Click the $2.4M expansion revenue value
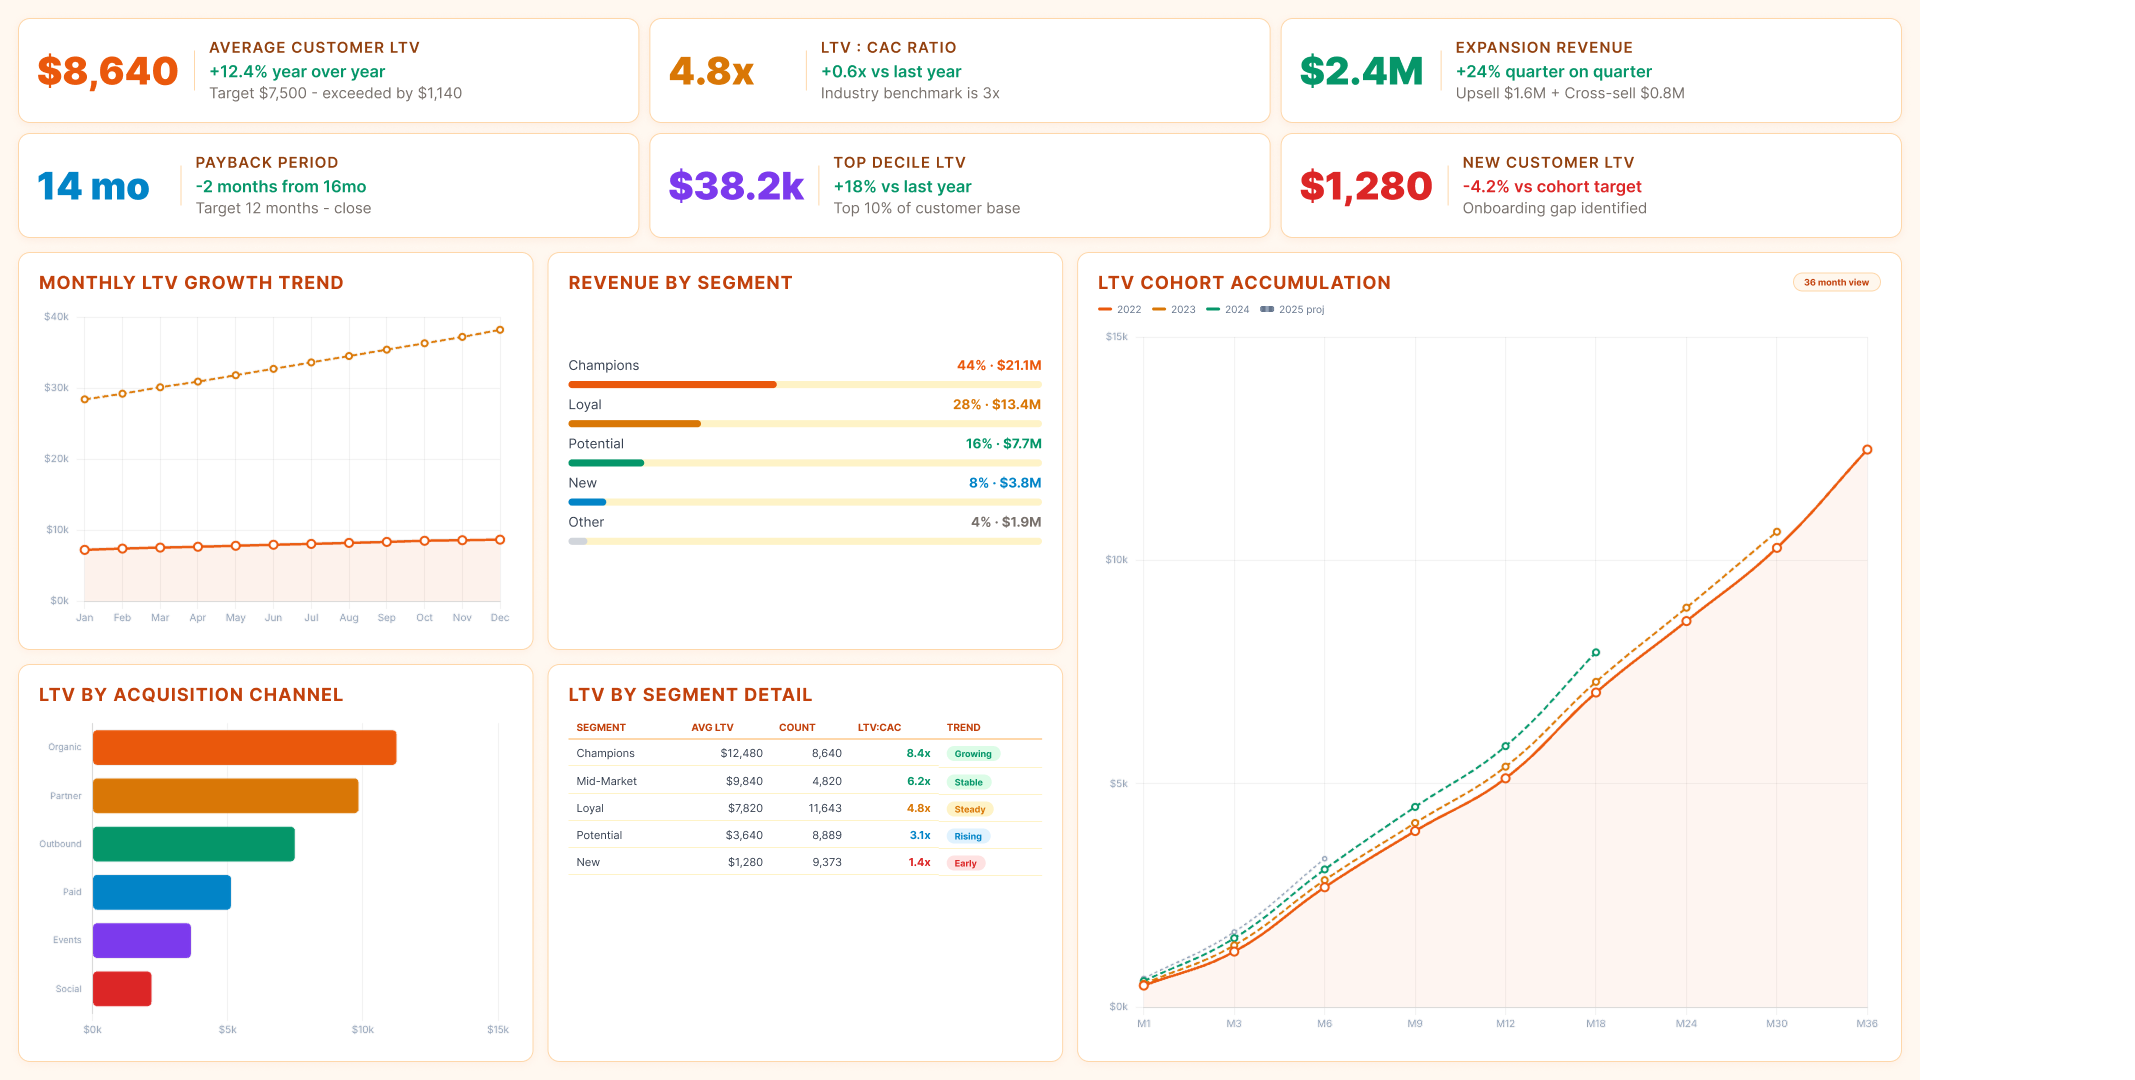The width and height of the screenshot is (2135, 1080). 1361,71
